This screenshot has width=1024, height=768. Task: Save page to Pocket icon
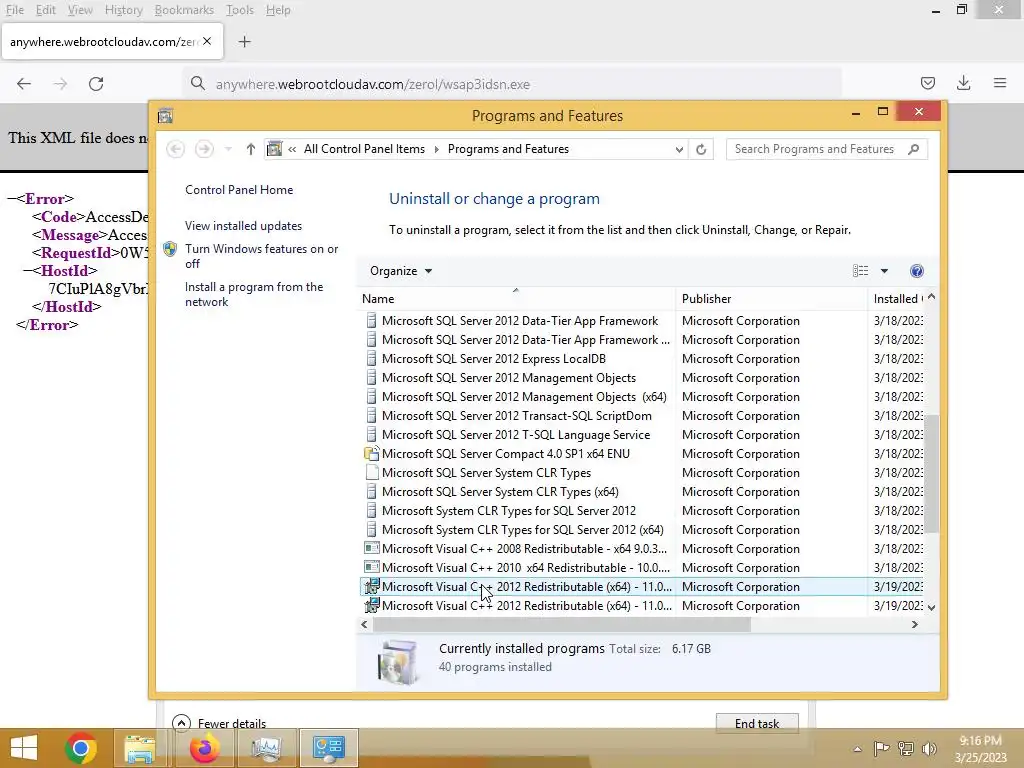click(927, 83)
